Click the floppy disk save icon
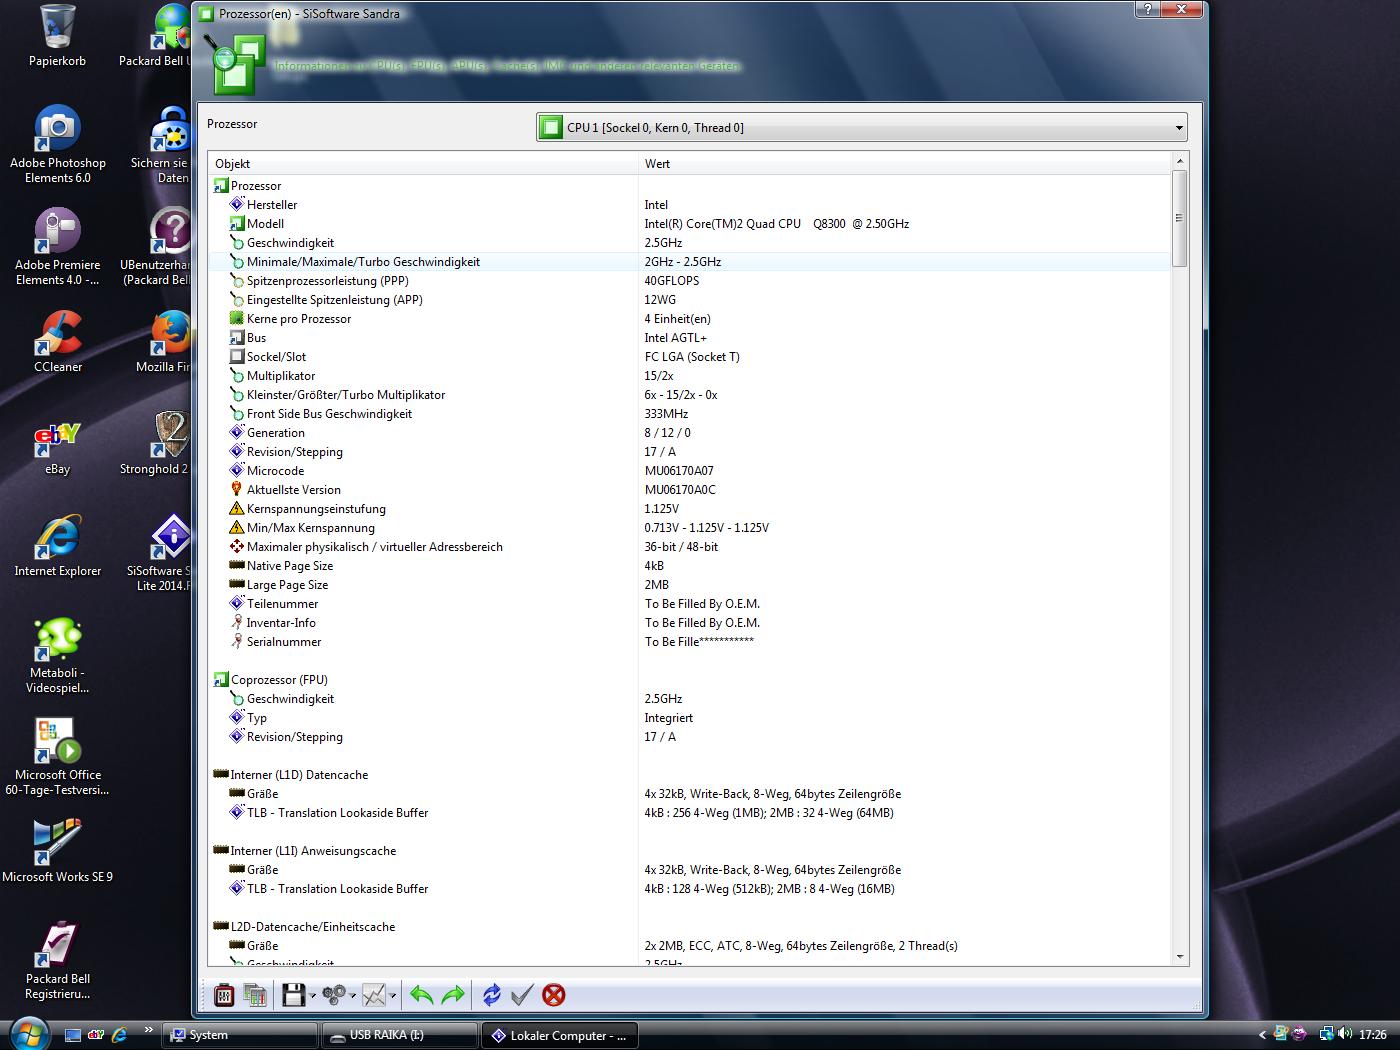This screenshot has height=1050, width=1400. click(x=293, y=995)
